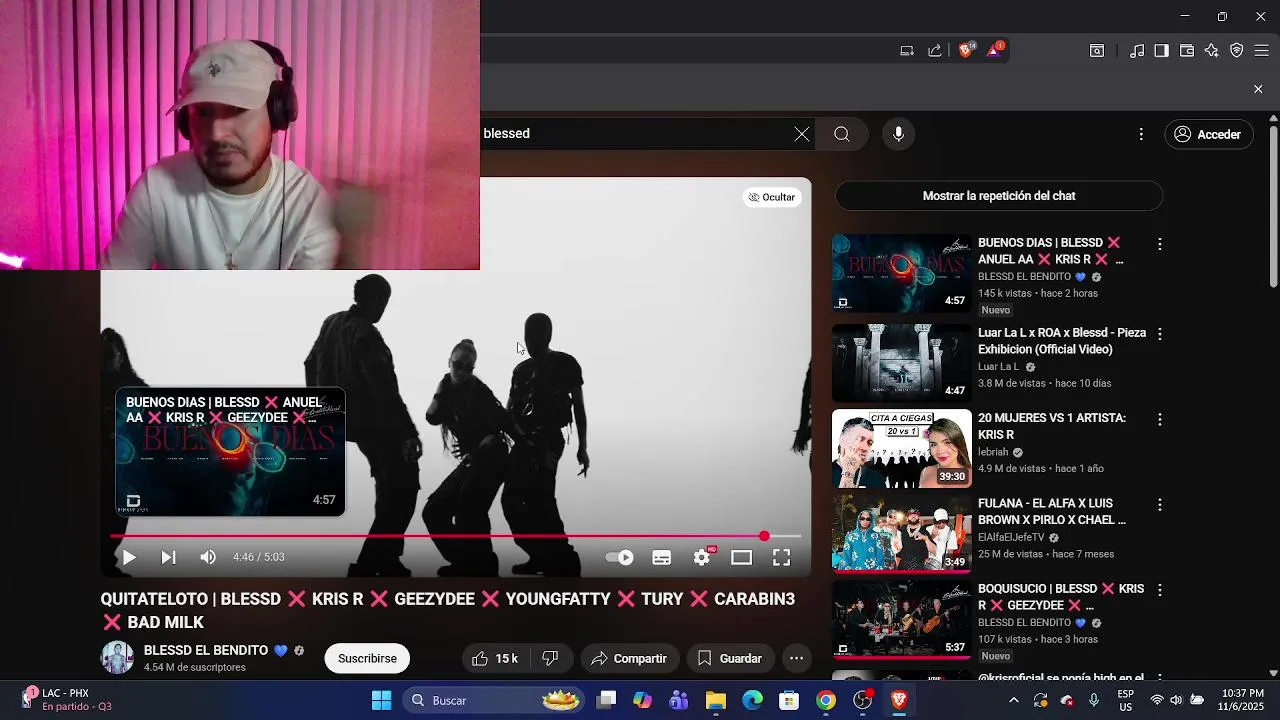The height and width of the screenshot is (720, 1280).
Task: Open LAC - PHX score widget in taskbar
Action: 65,700
